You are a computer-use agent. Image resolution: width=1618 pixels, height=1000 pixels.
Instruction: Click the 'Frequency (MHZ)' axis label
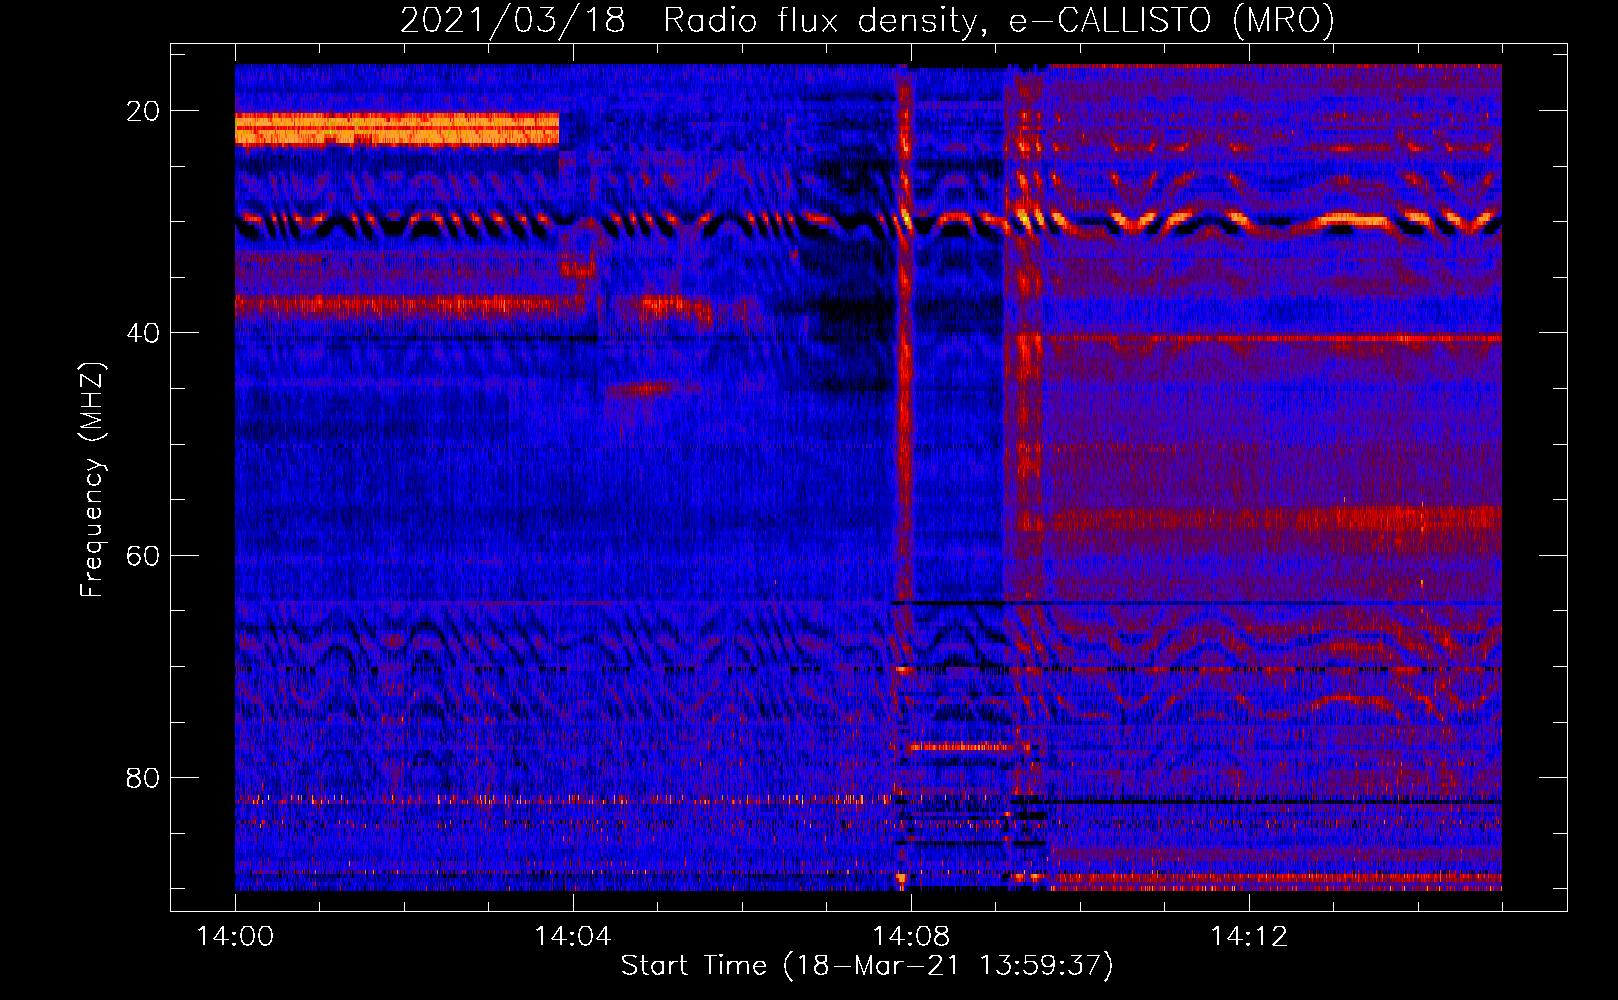[92, 480]
